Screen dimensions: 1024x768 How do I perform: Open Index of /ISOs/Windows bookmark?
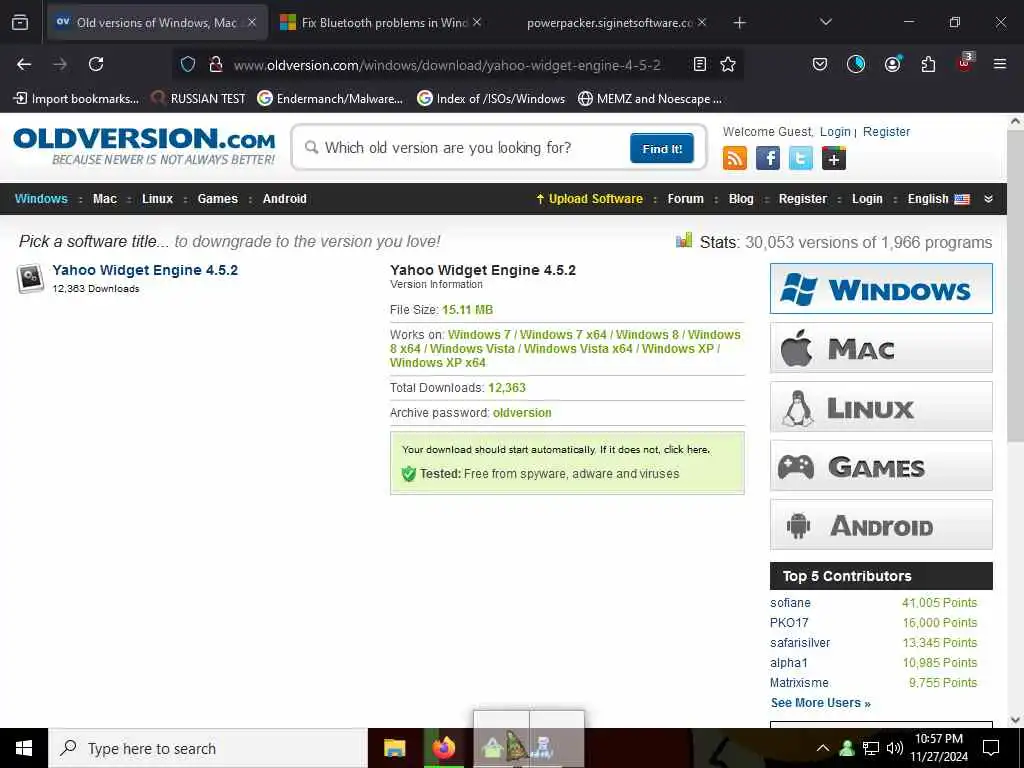point(491,99)
